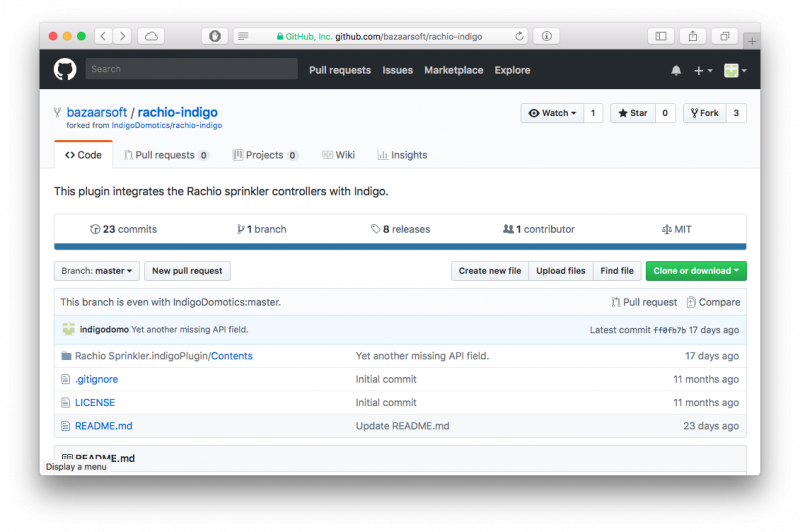The height and width of the screenshot is (532, 800).
Task: Open the IndigoDomotics/rachio-indigo fork source link
Action: [x=167, y=125]
